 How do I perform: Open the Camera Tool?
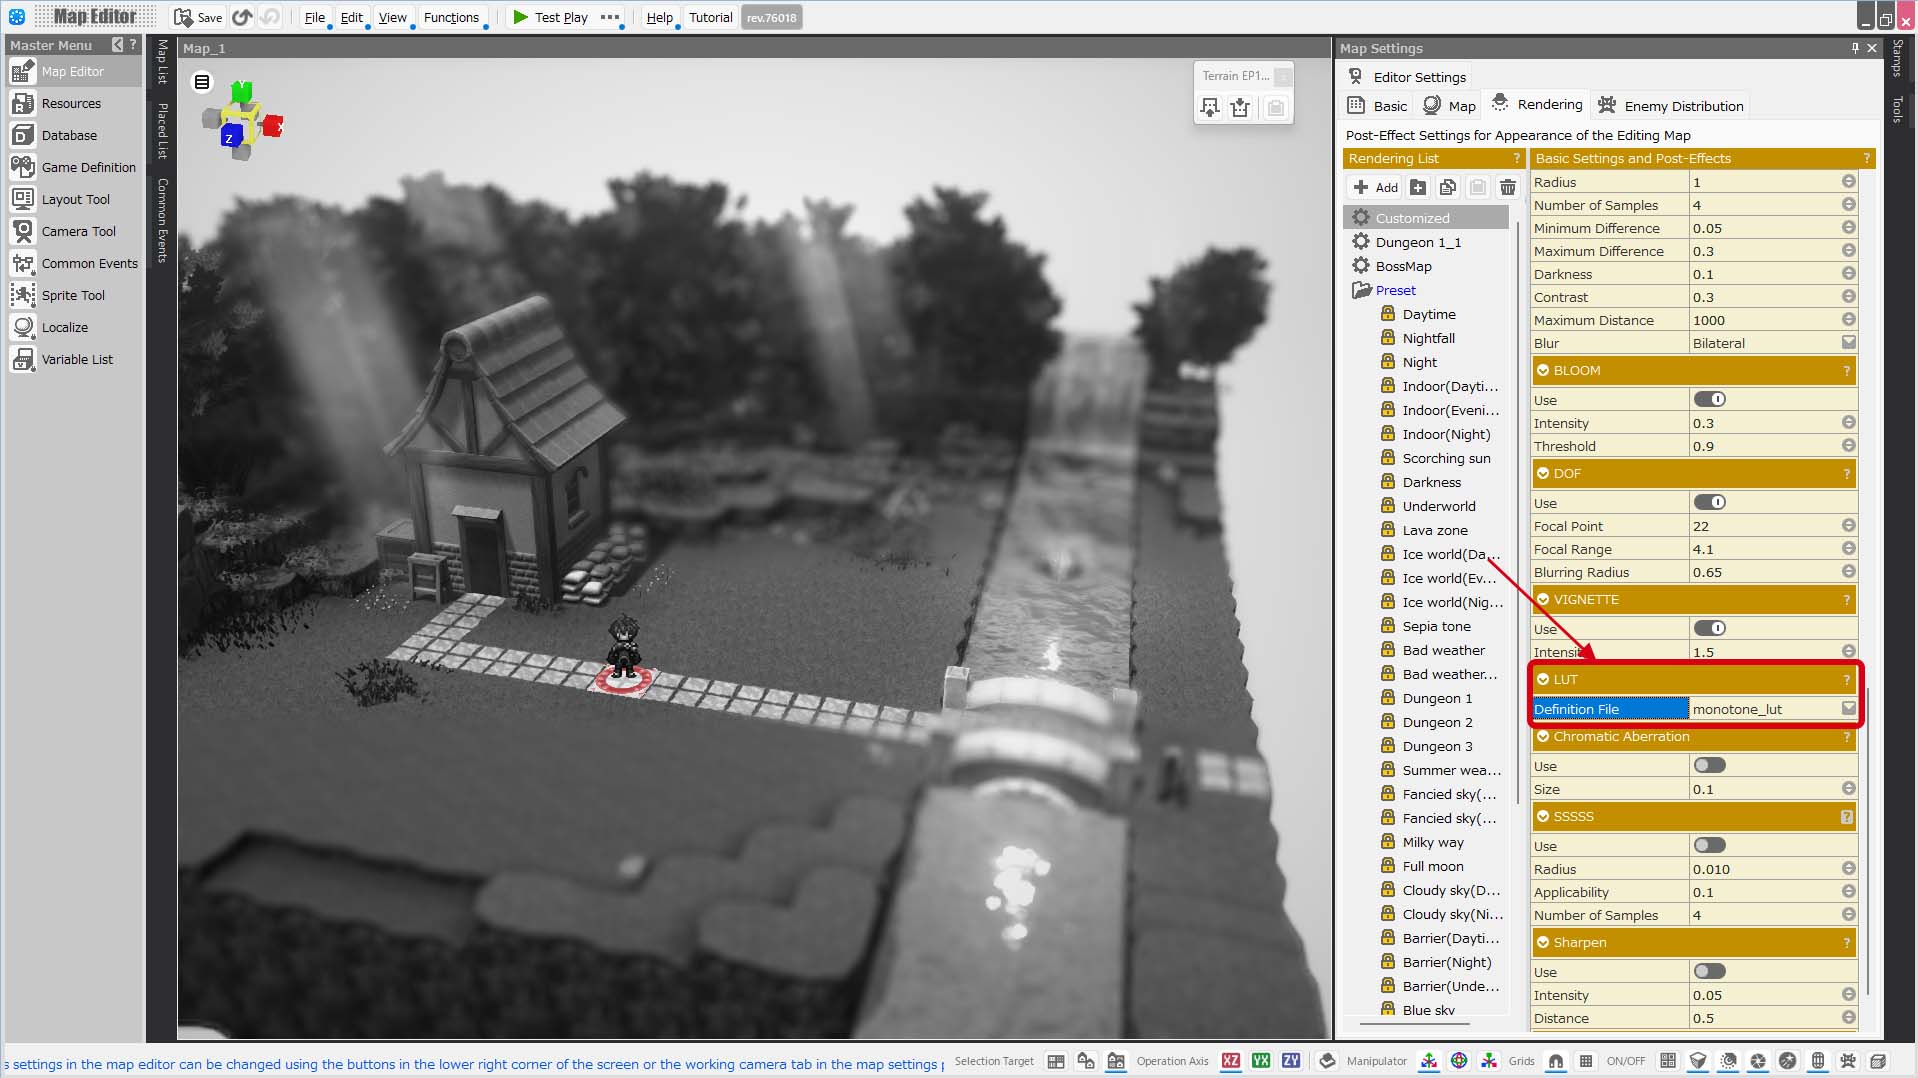click(72, 231)
